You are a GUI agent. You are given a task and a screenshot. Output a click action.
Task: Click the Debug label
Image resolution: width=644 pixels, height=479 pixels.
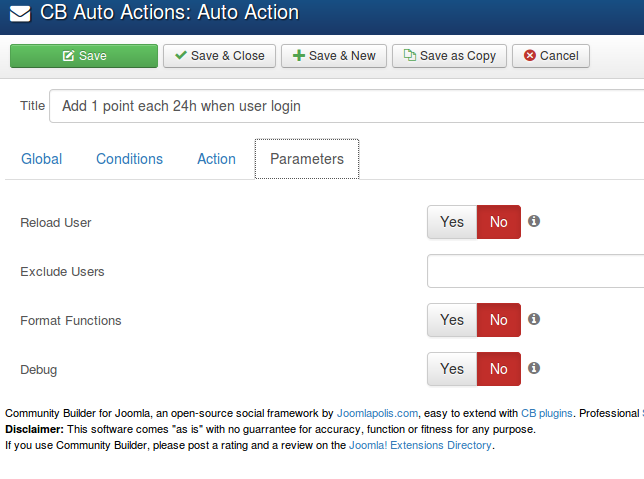pyautogui.click(x=39, y=370)
